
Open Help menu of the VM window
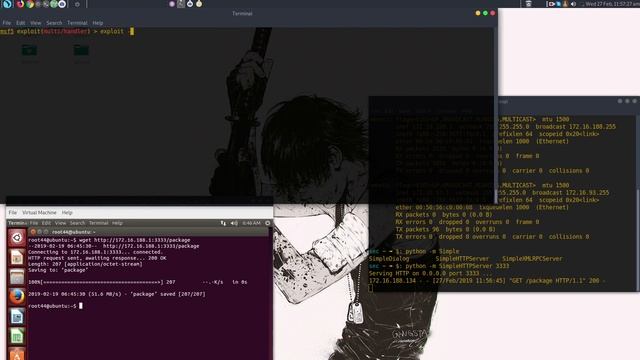pos(67,213)
